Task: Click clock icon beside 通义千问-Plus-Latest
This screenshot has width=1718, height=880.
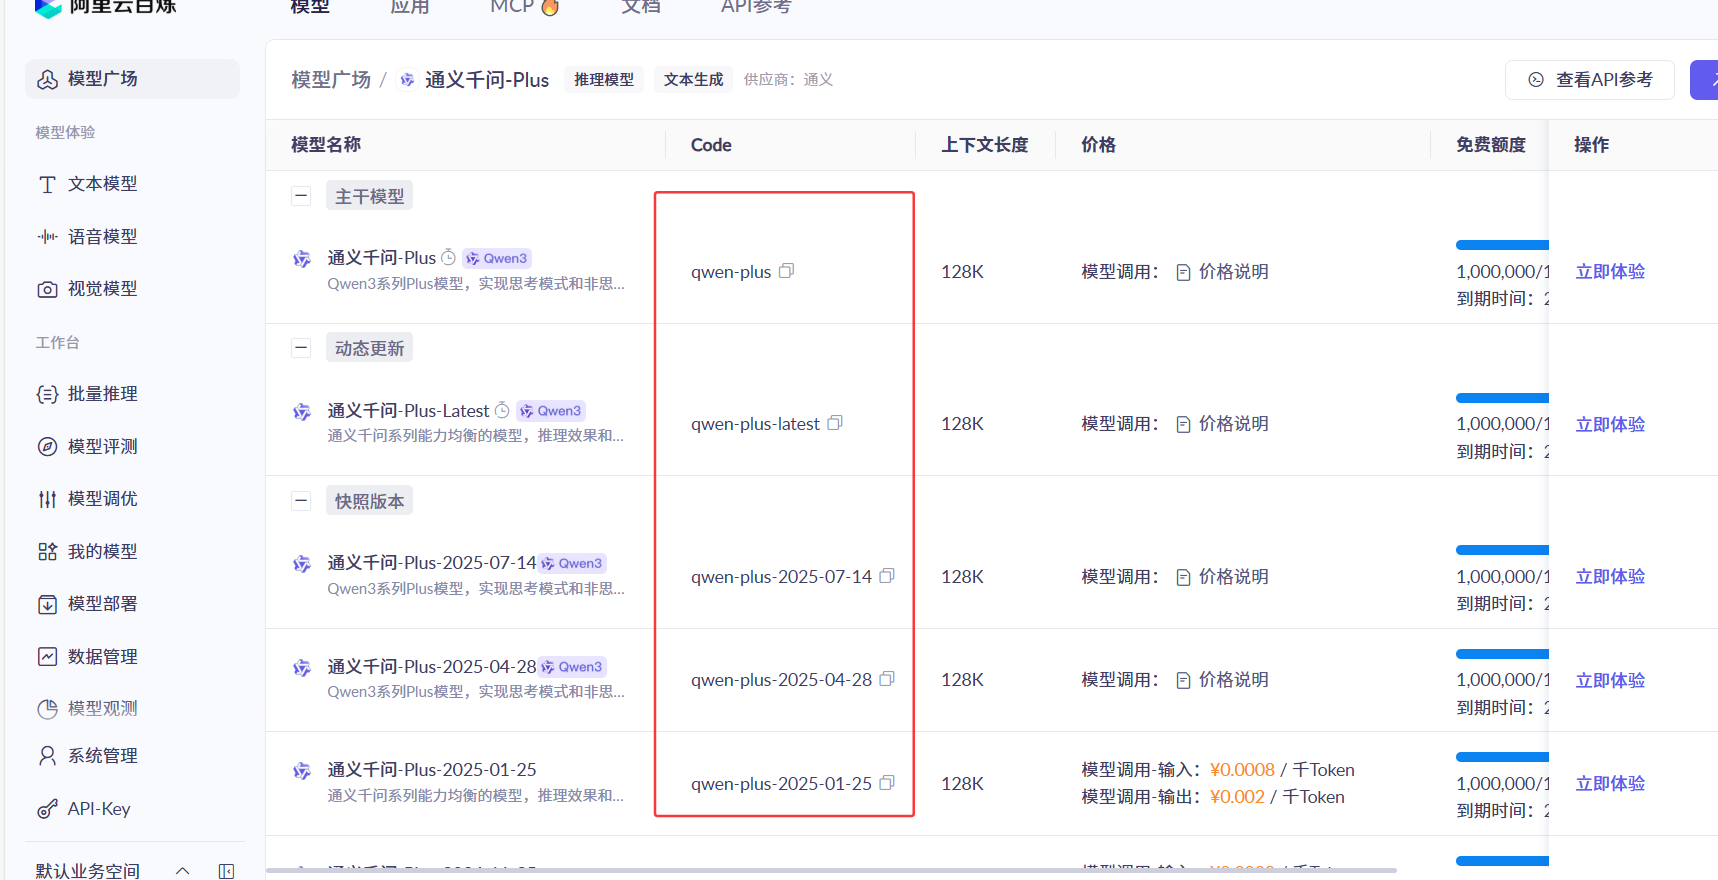Action: tap(502, 411)
